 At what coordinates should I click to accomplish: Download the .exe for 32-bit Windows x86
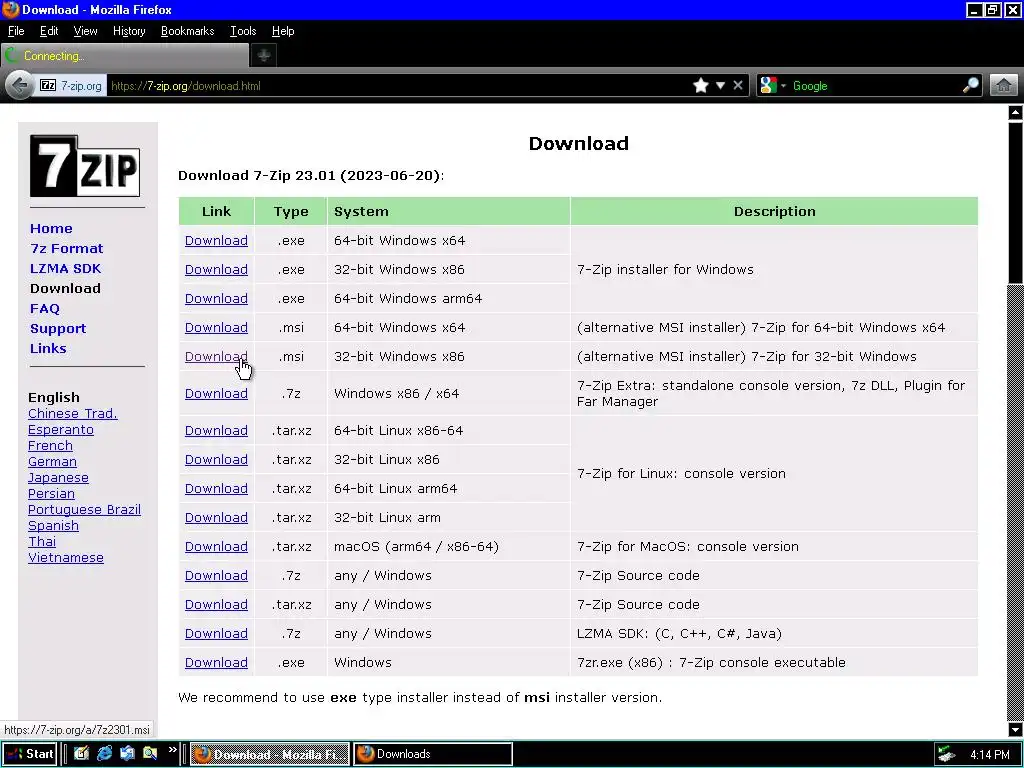click(216, 269)
